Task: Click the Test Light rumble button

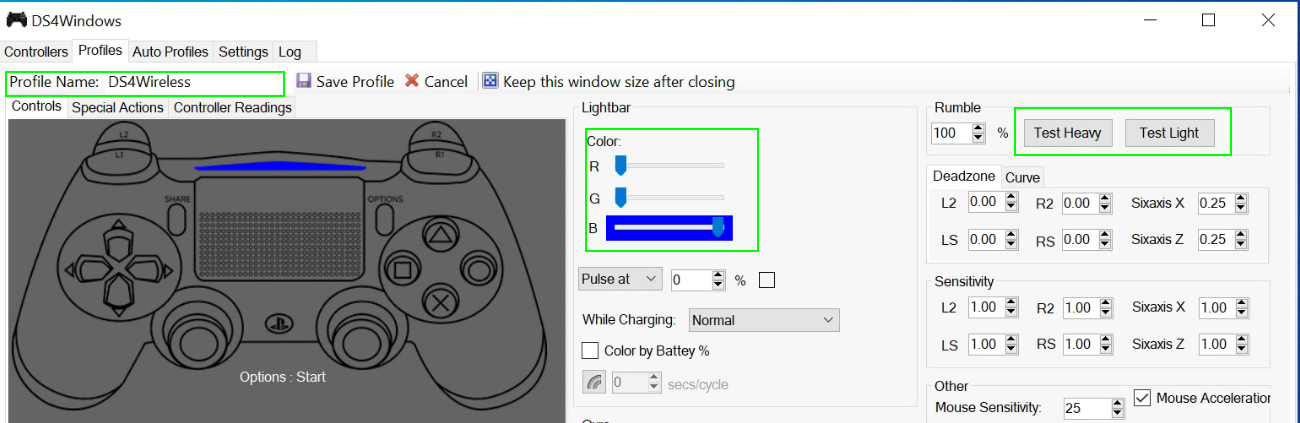Action: [x=1169, y=133]
